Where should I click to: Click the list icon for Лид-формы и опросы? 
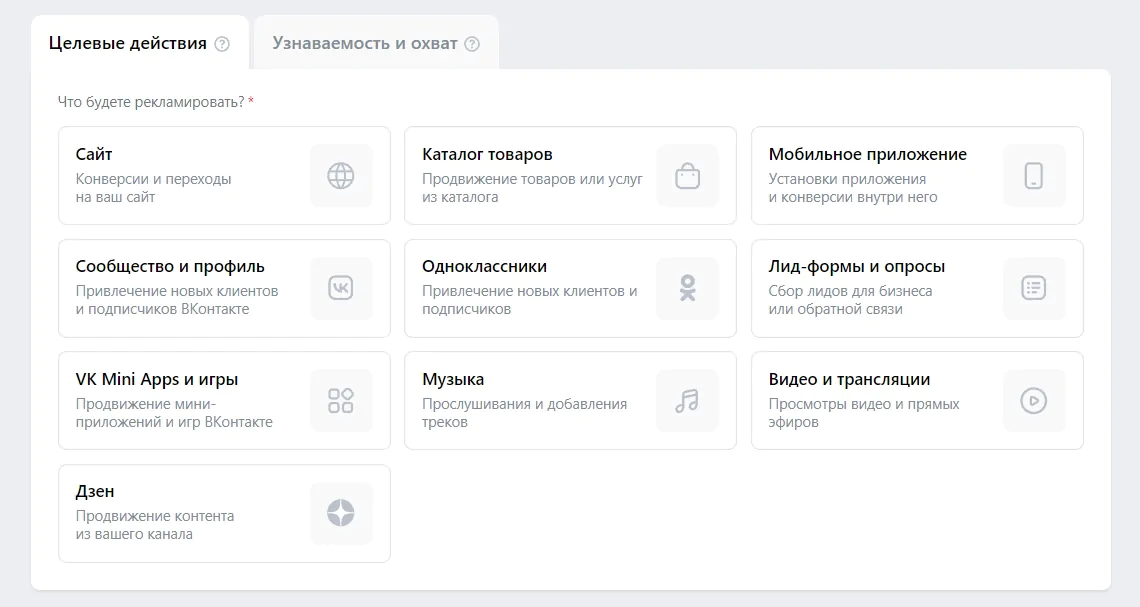pos(1034,288)
